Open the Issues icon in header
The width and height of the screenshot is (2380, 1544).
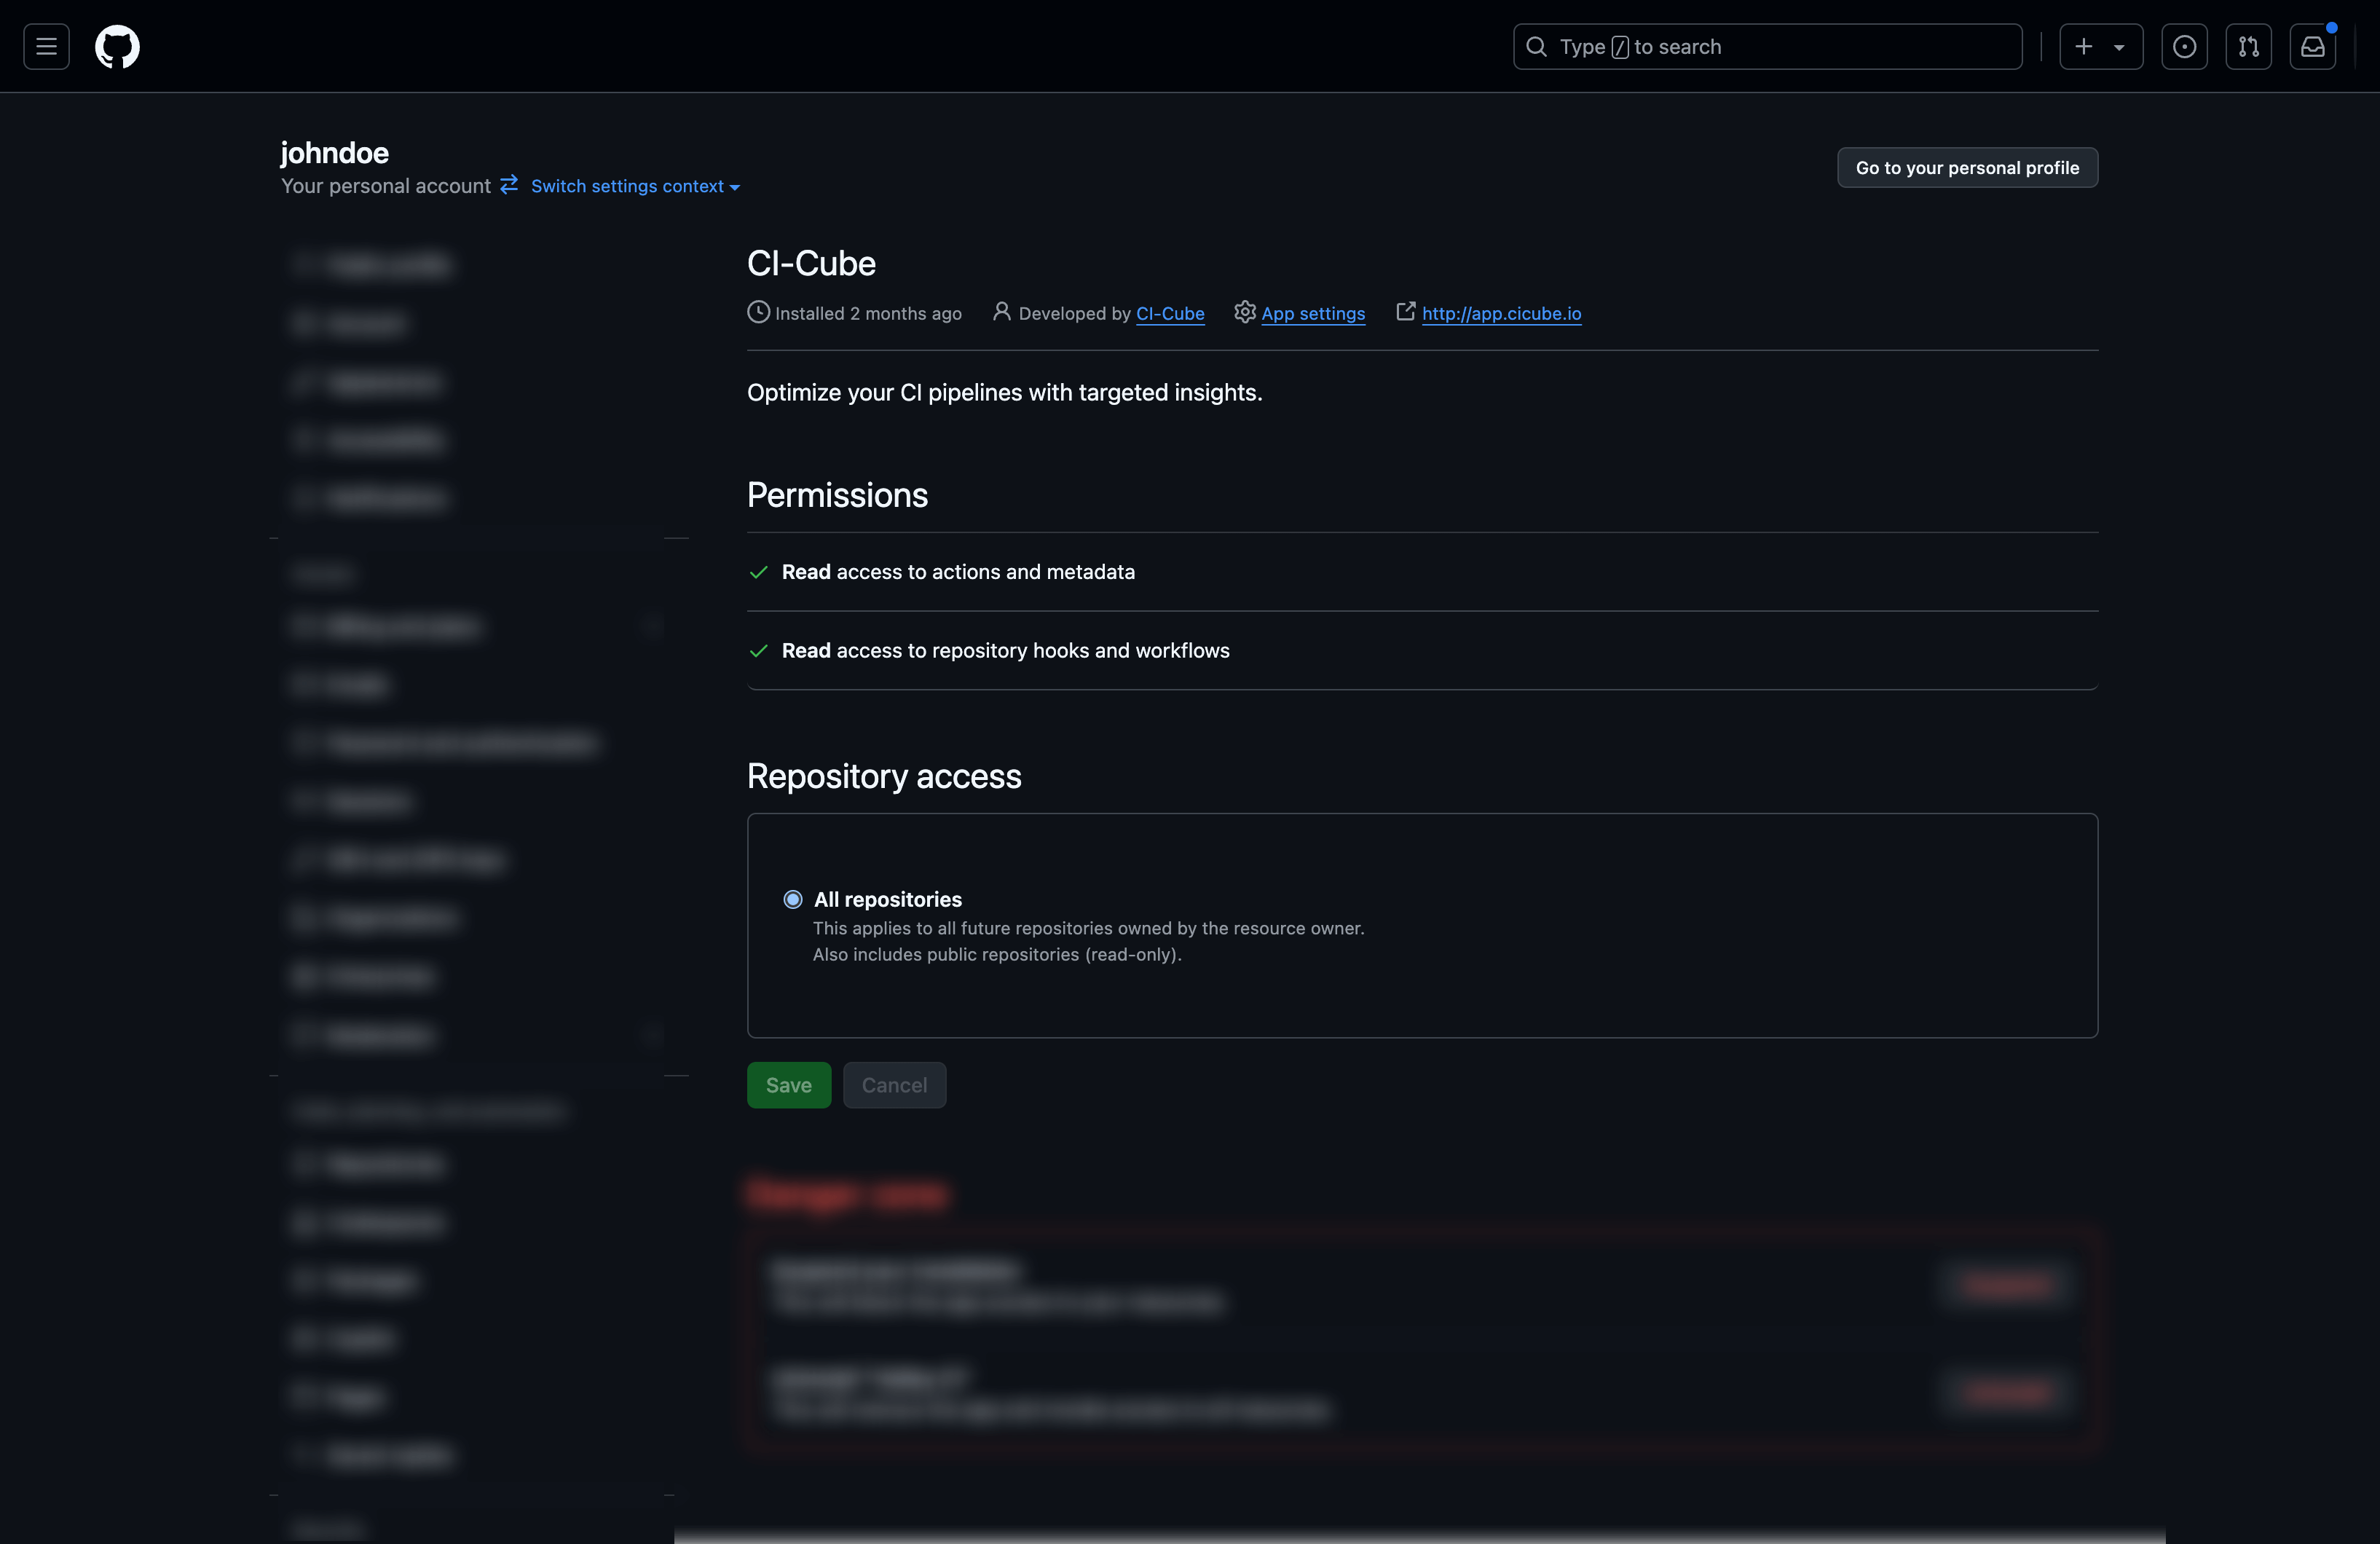[2184, 46]
